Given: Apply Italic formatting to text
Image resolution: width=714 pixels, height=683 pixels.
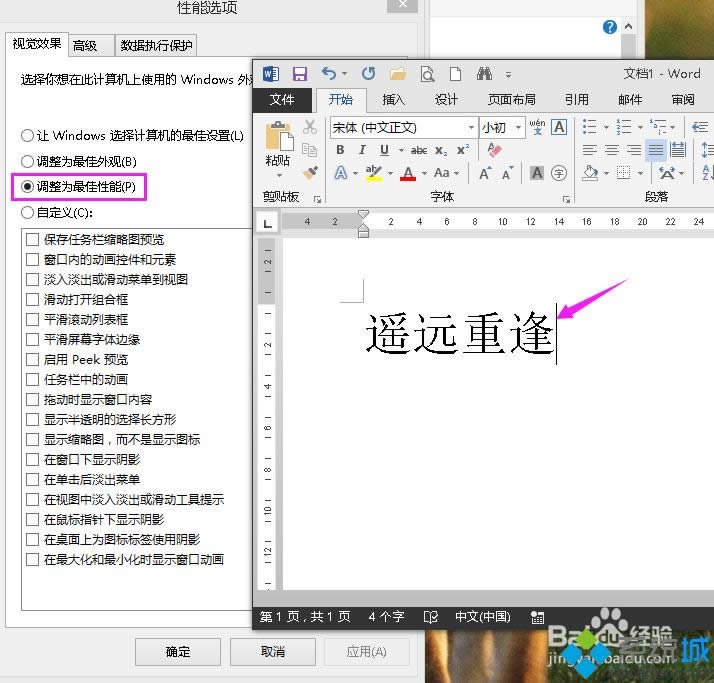Looking at the screenshot, I should pyautogui.click(x=362, y=150).
